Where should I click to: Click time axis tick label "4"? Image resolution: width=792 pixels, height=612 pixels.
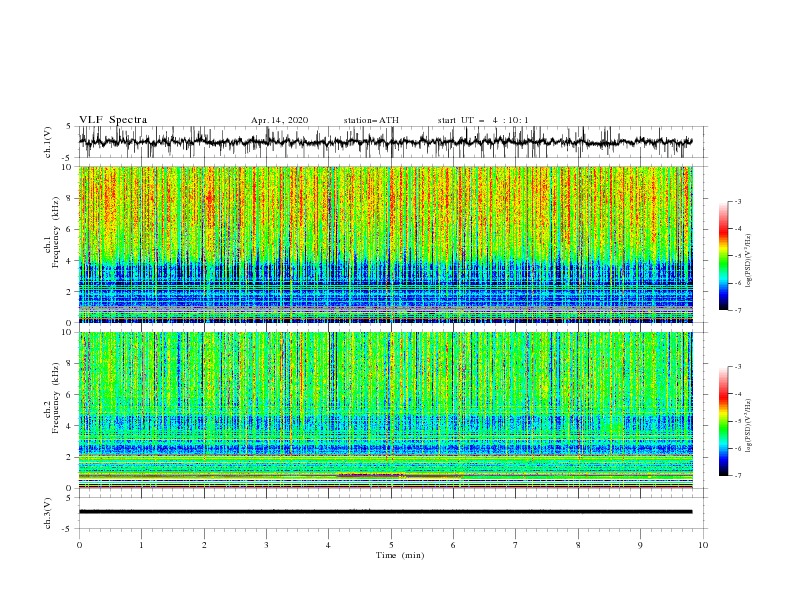(328, 545)
